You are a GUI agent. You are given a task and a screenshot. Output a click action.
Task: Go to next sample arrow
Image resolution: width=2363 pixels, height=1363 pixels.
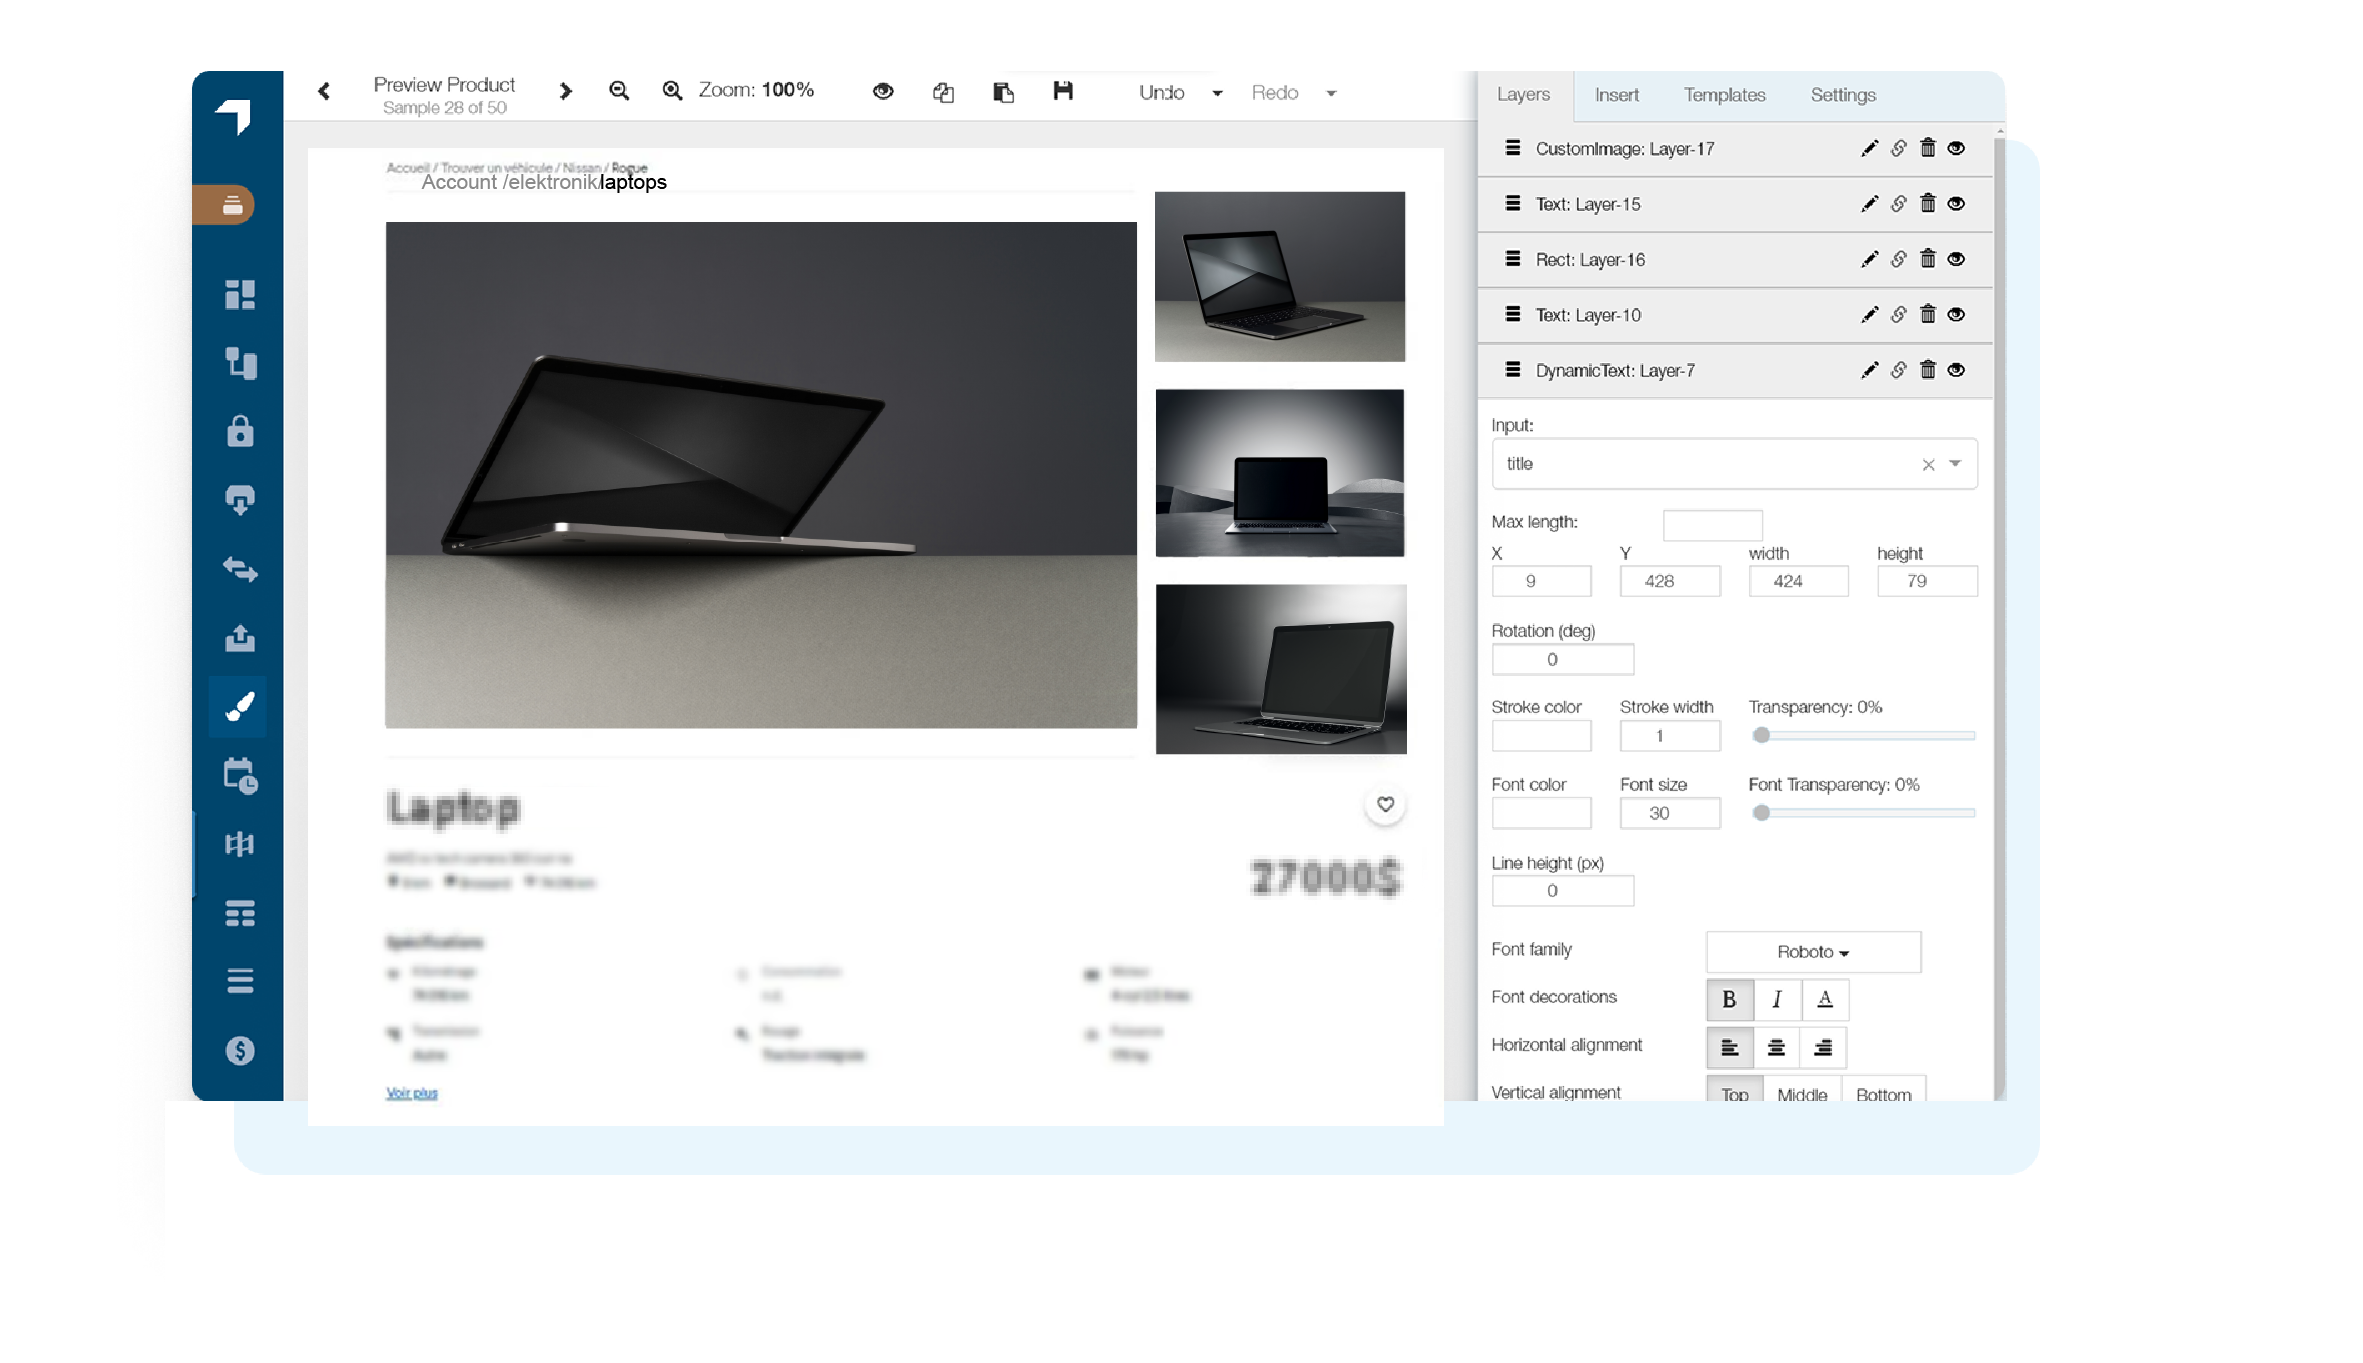pos(566,91)
